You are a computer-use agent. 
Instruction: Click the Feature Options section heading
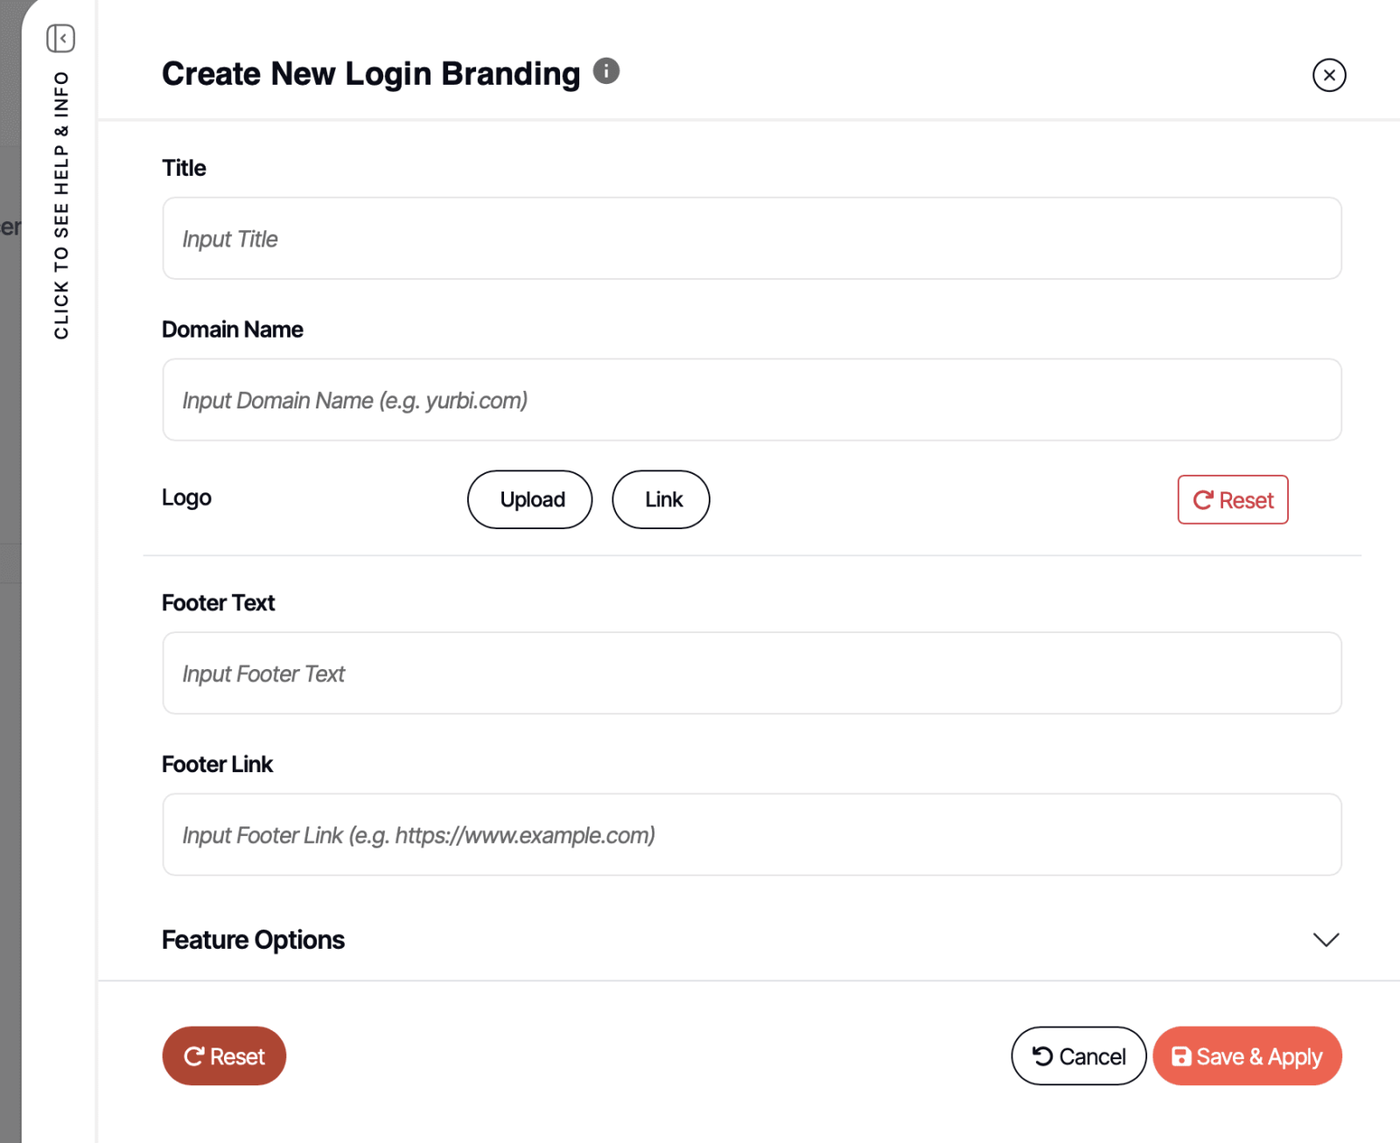pyautogui.click(x=253, y=940)
